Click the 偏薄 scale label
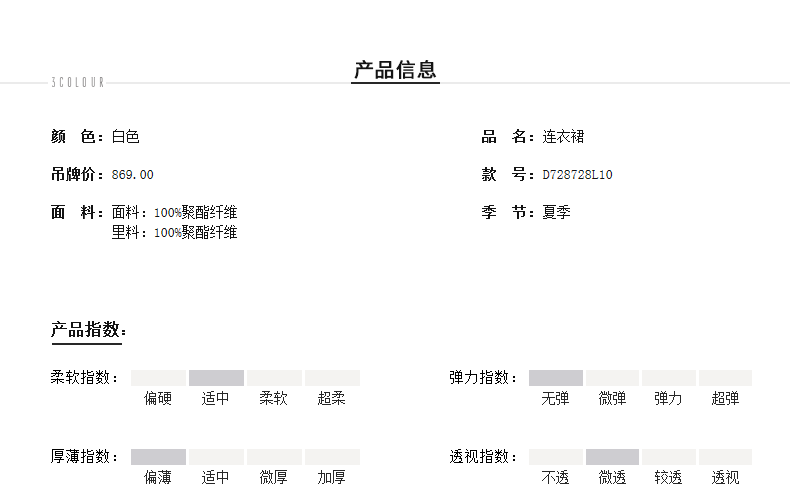The height and width of the screenshot is (491, 790). coord(158,477)
